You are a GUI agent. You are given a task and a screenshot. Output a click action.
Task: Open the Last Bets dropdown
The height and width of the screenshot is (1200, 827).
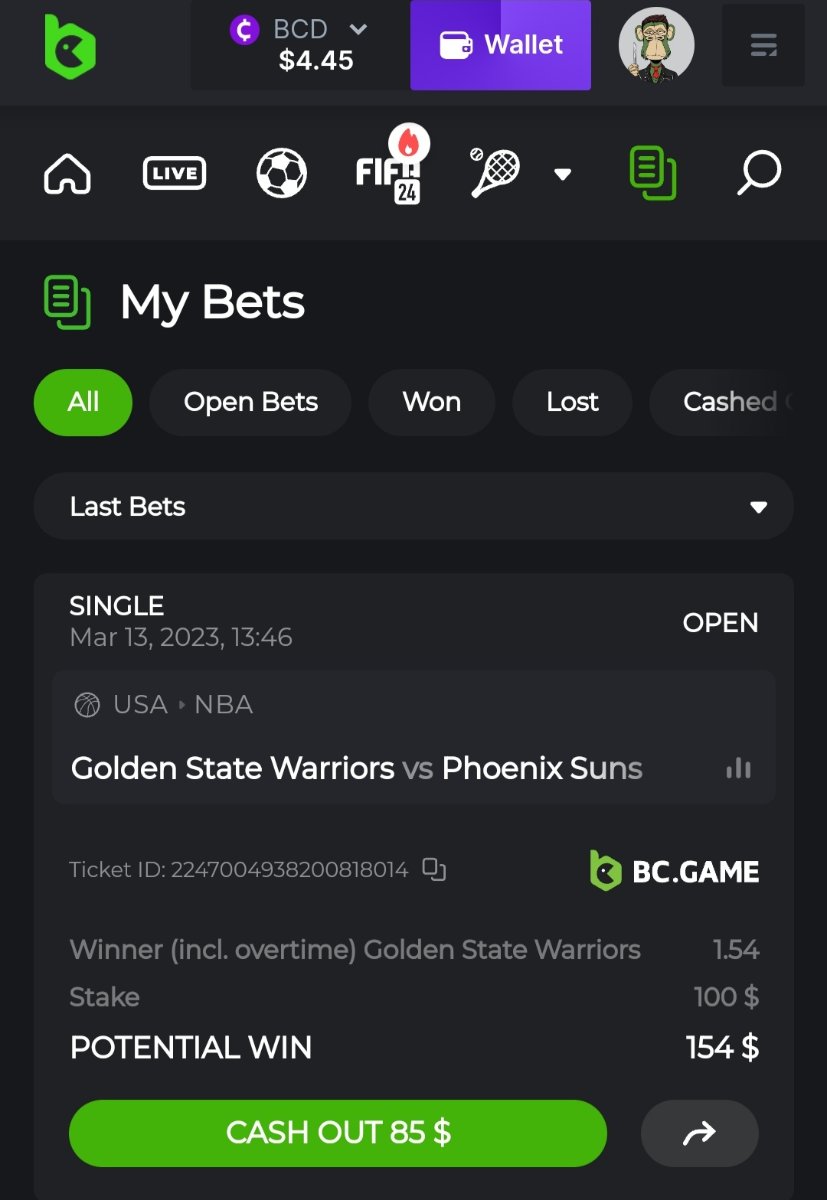(414, 507)
